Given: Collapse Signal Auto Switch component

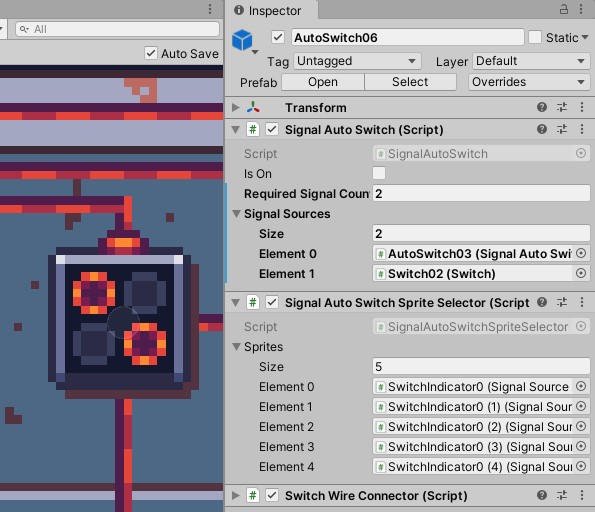Looking at the screenshot, I should [x=236, y=130].
